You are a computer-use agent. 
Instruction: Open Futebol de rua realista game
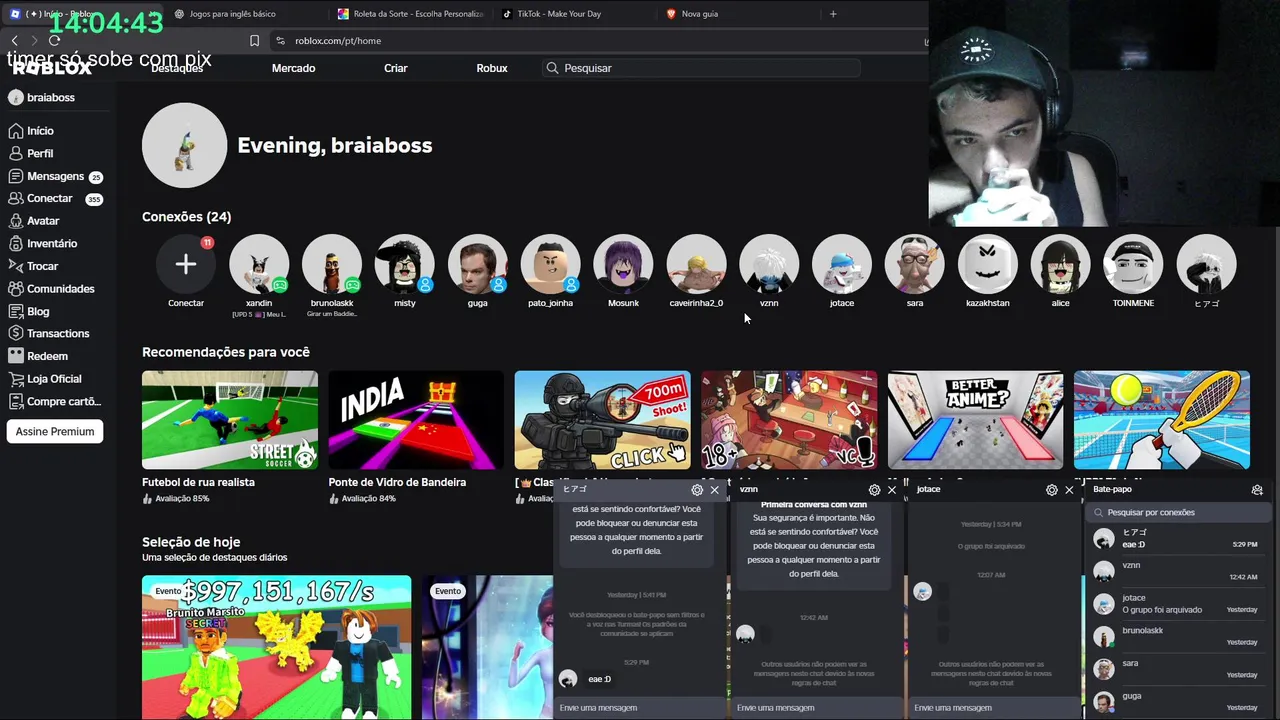click(x=230, y=420)
